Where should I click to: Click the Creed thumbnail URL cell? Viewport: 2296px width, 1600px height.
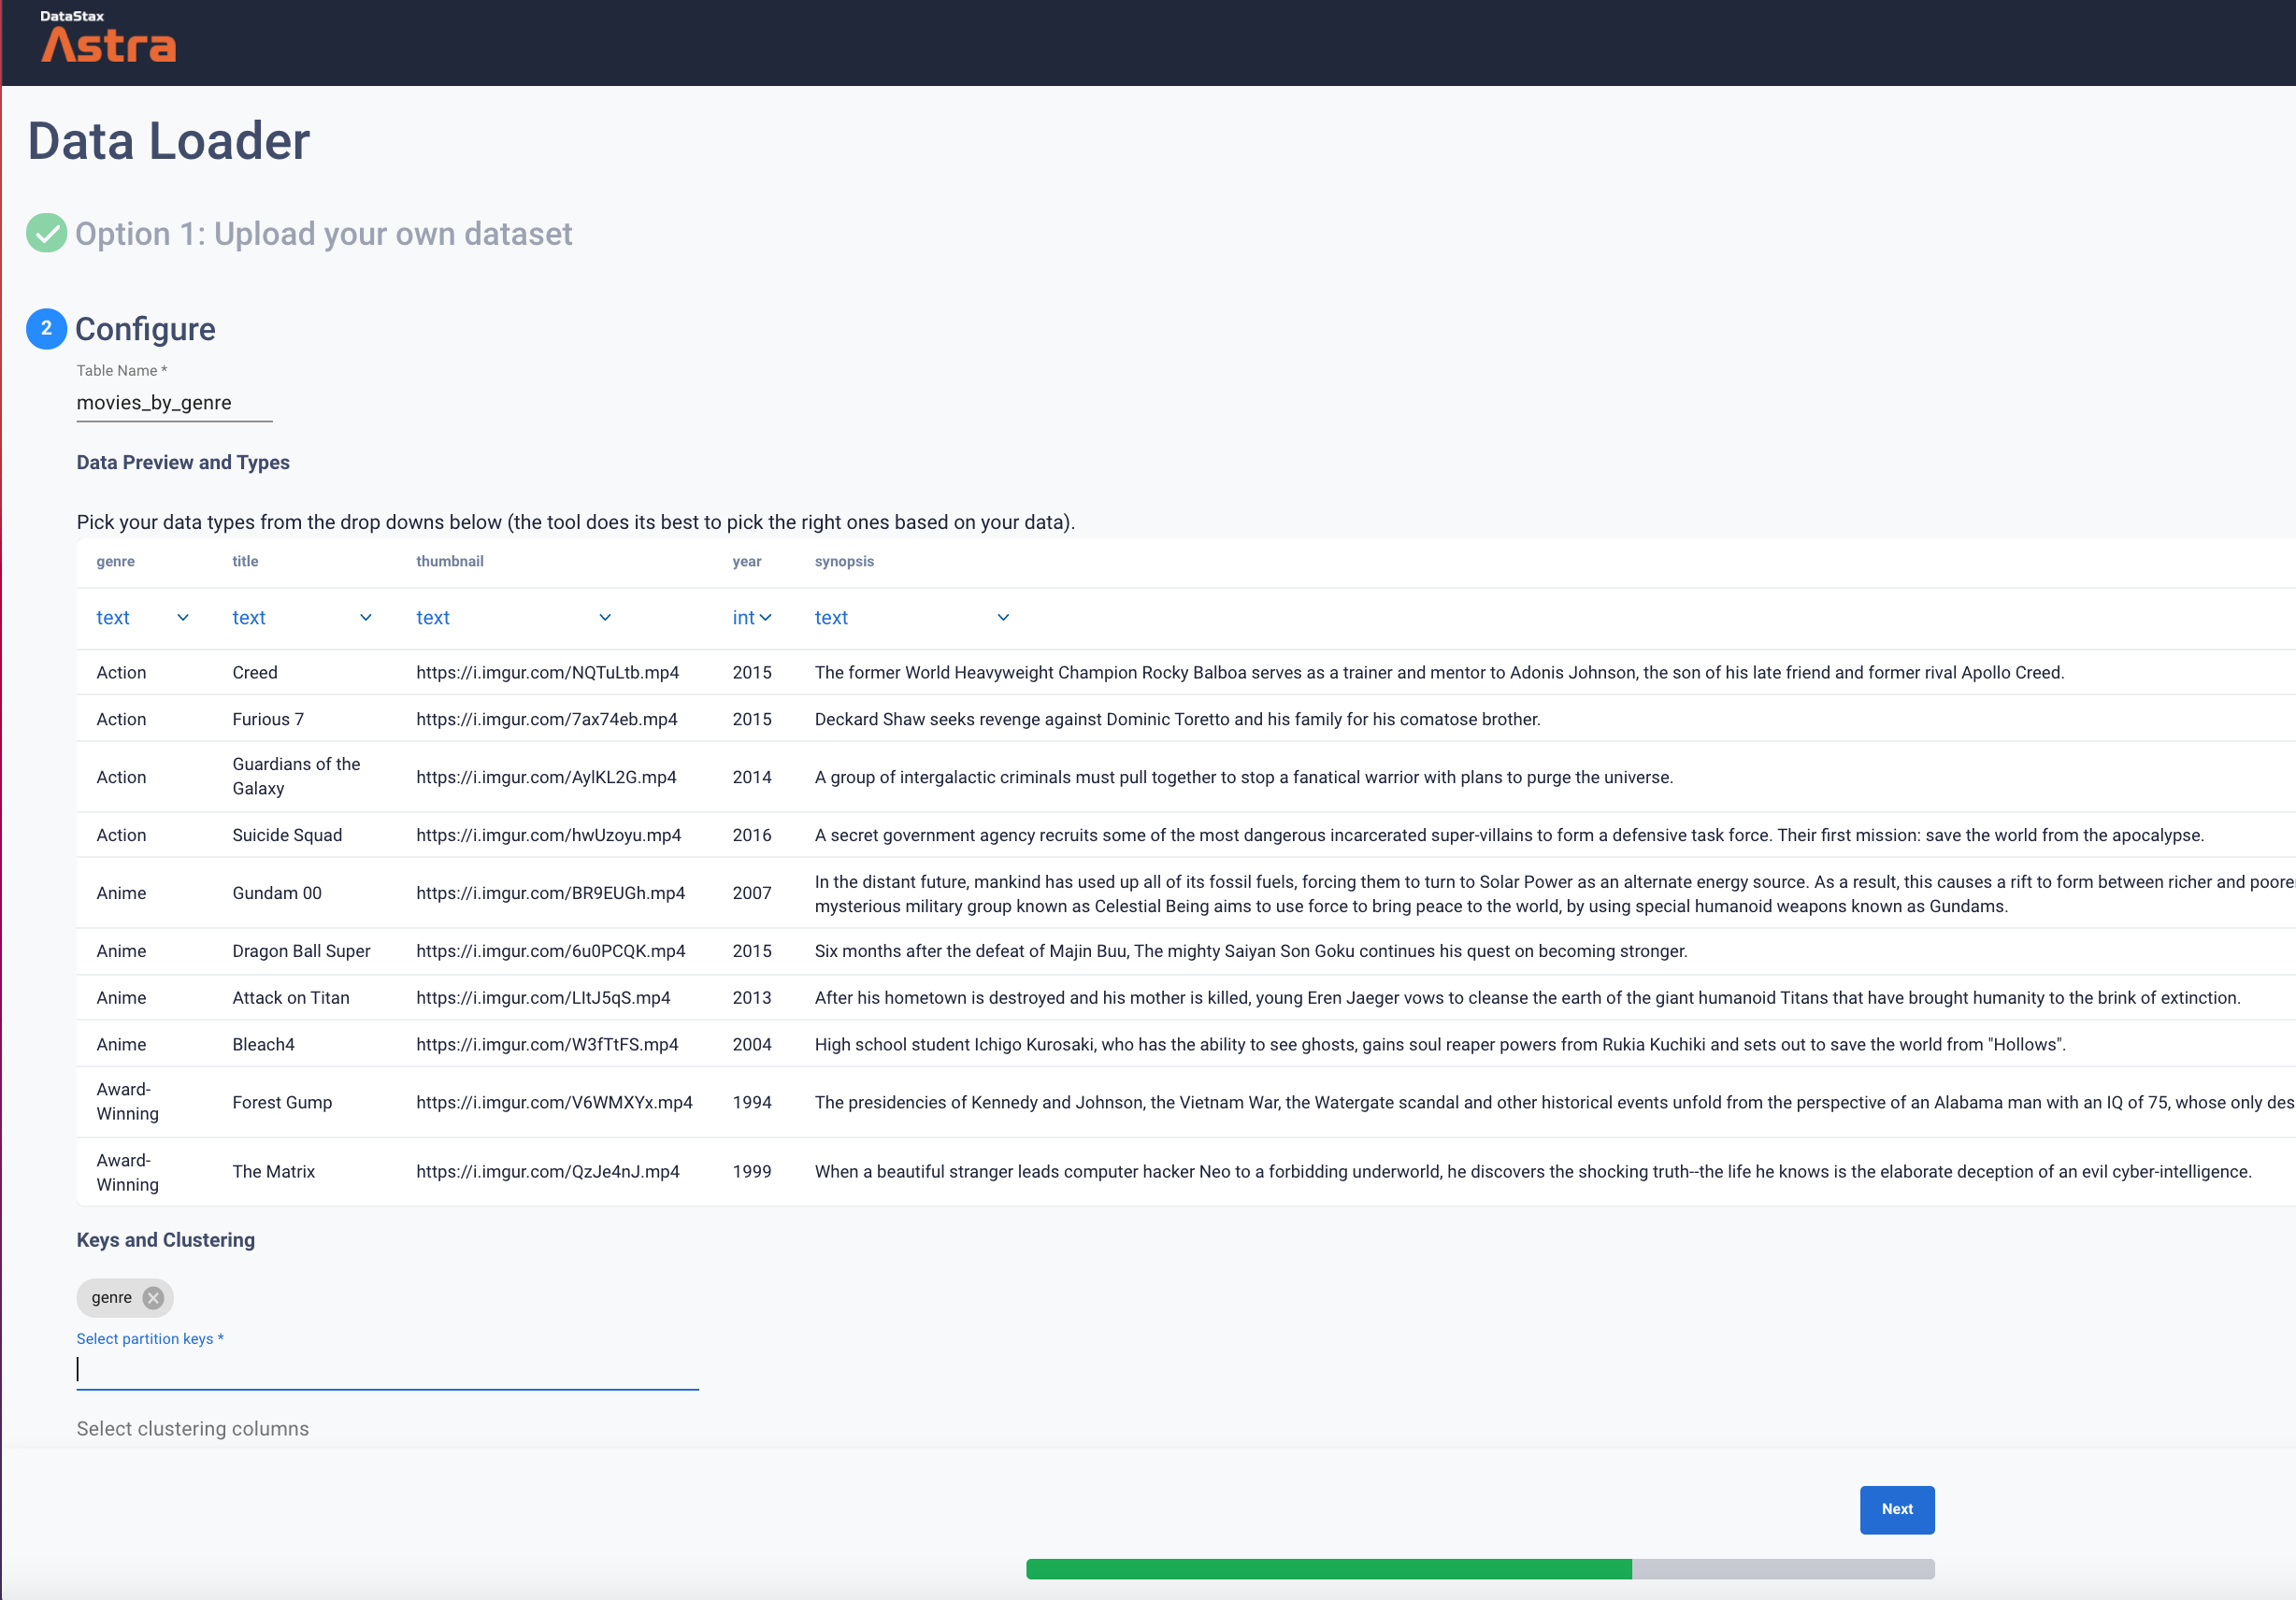[x=547, y=673]
